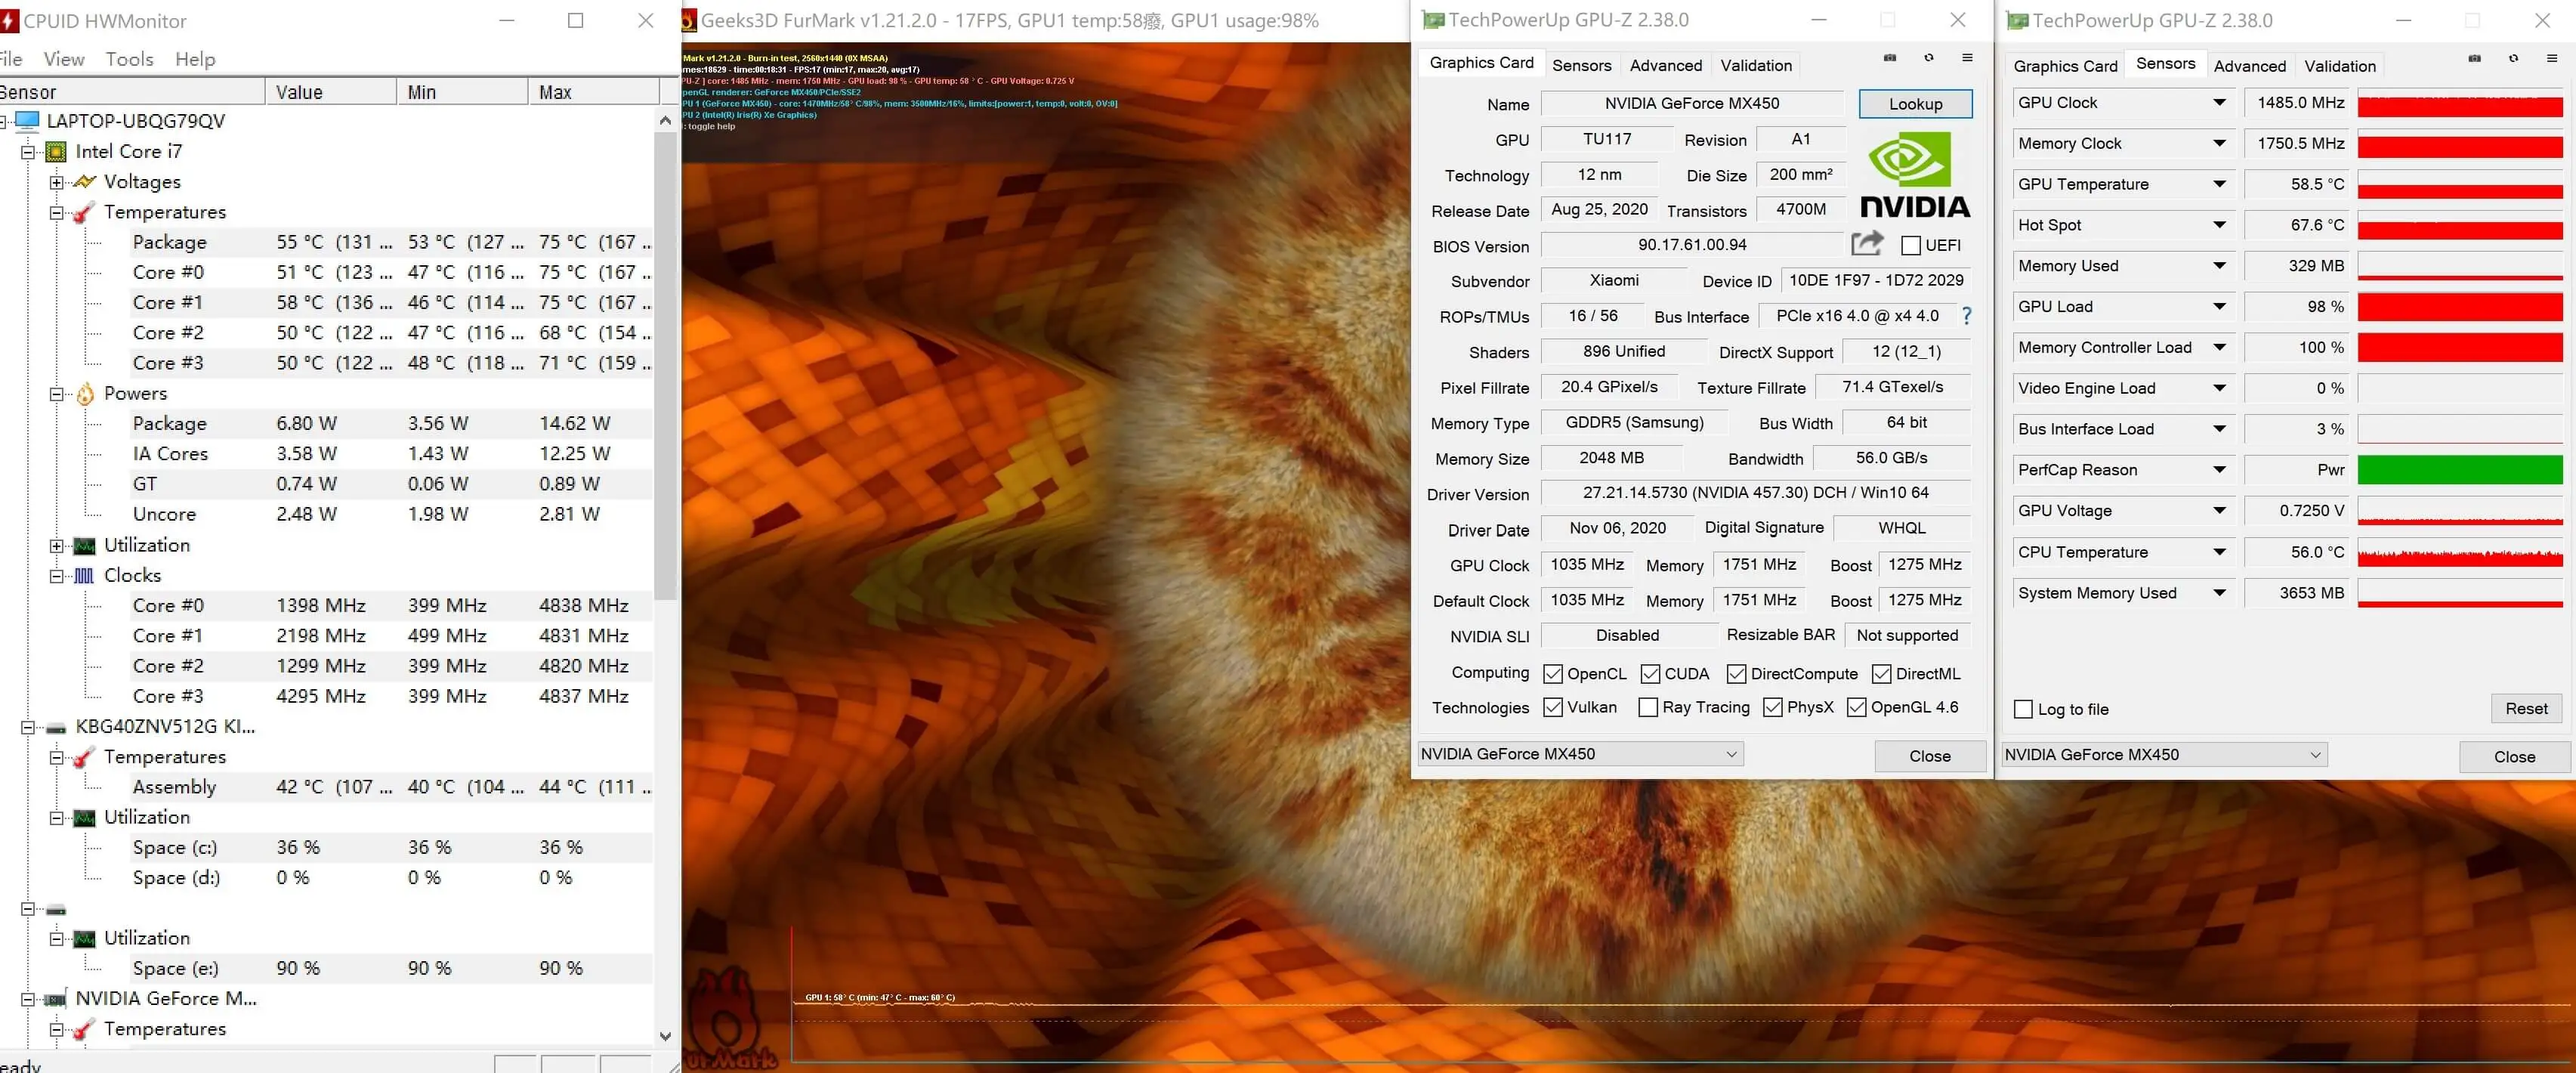
Task: Click the Bus Interface Load sensor icon
Action: (2219, 429)
